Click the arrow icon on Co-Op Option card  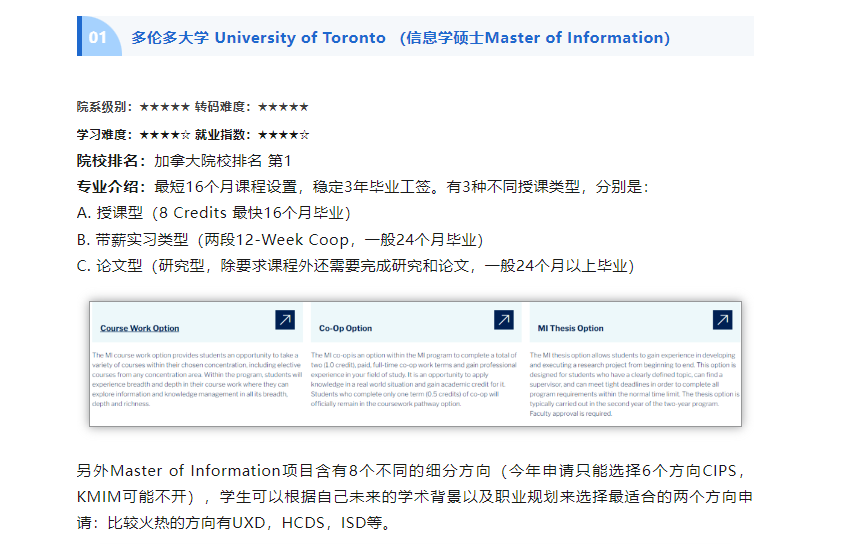[x=504, y=320]
